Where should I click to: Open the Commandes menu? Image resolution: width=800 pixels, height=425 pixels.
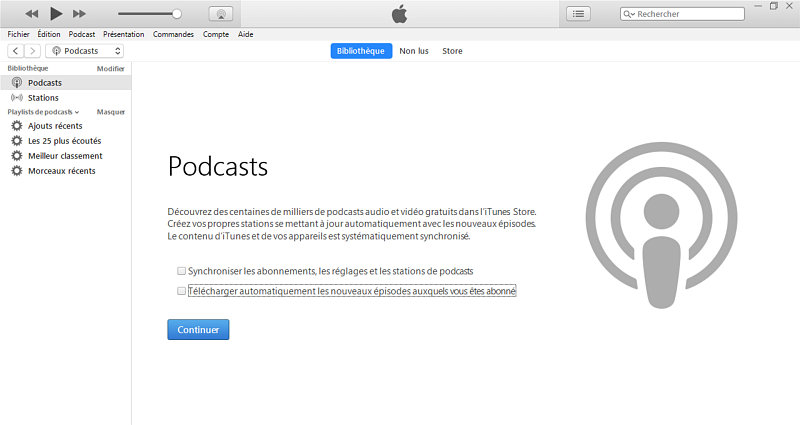pyautogui.click(x=173, y=34)
